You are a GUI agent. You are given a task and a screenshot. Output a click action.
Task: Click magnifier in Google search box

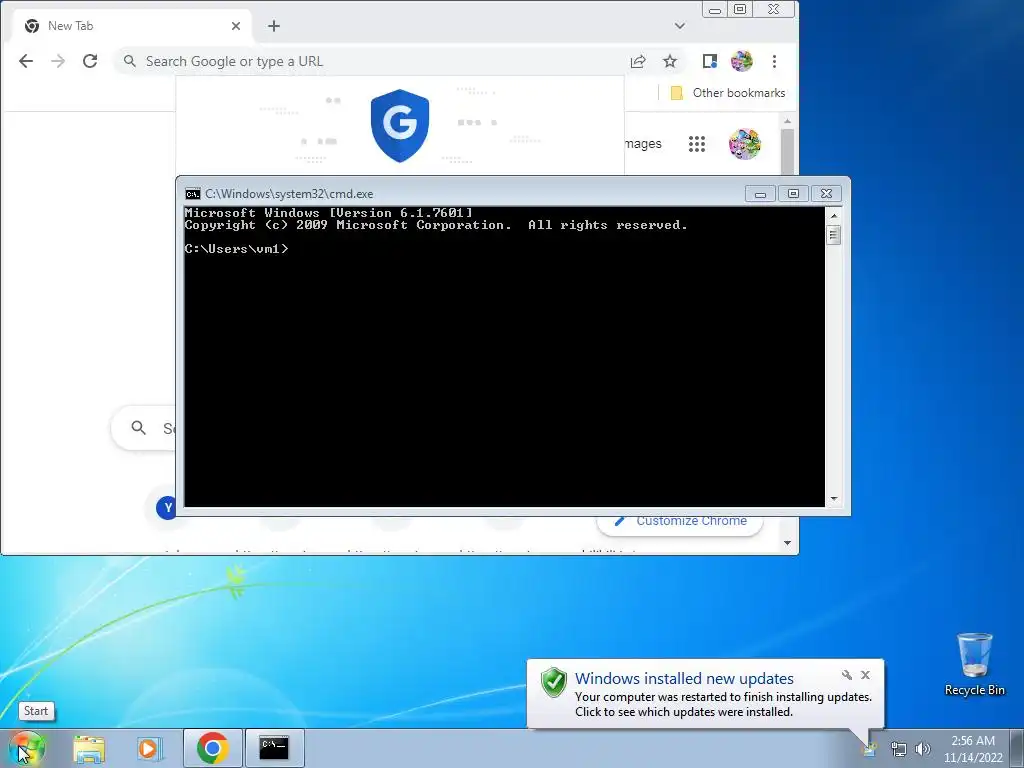(x=138, y=428)
